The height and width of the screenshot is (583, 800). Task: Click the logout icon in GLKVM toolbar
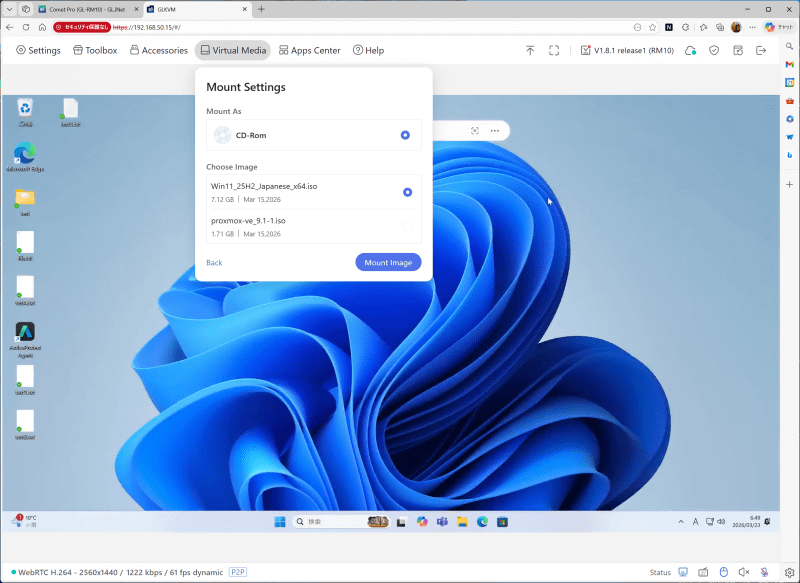(761, 50)
